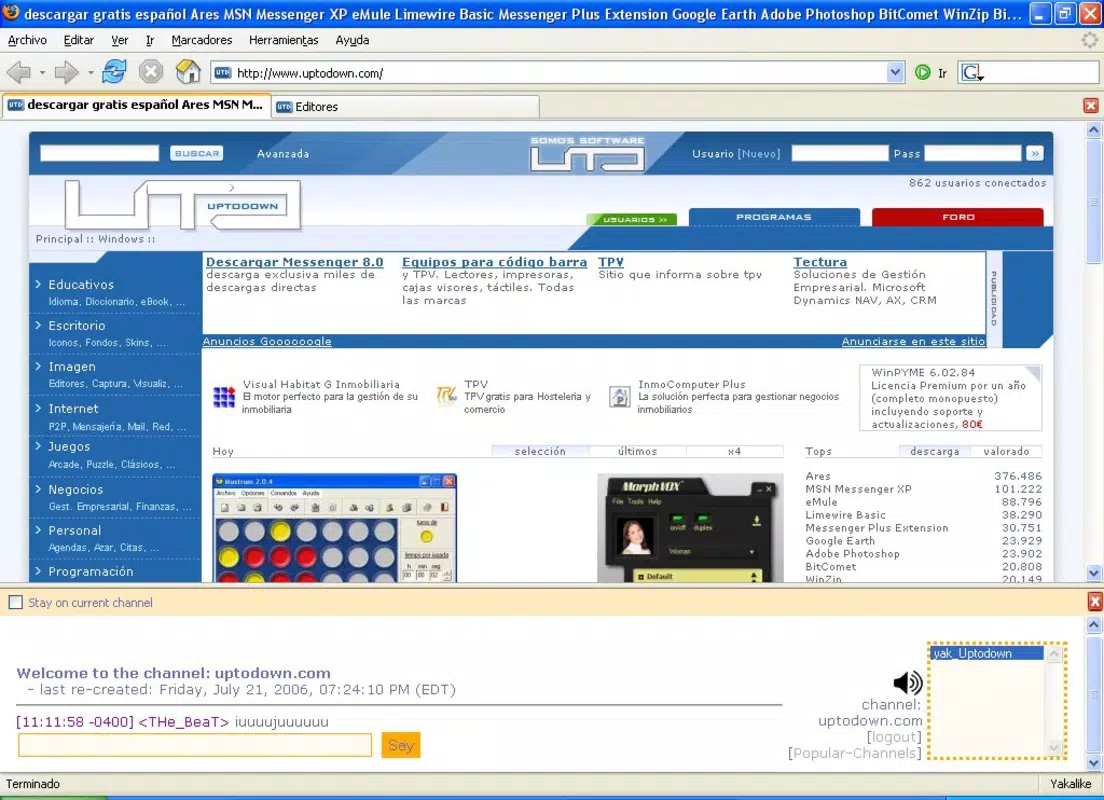Screen dimensions: 1104x800
Task: Click Anunciarse en este sitio link
Action: [x=913, y=342]
